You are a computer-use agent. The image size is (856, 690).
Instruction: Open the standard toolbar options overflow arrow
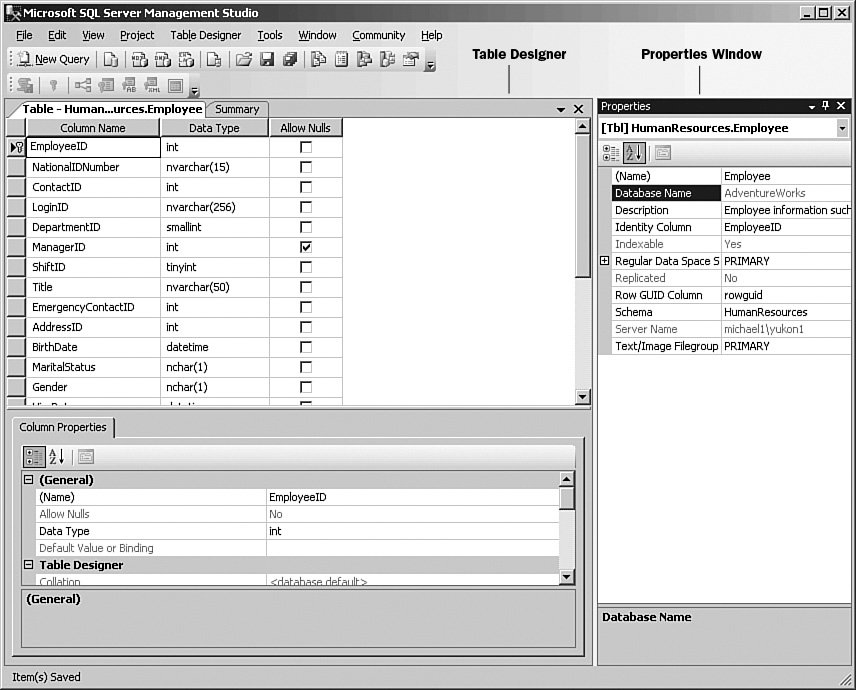pyautogui.click(x=430, y=66)
